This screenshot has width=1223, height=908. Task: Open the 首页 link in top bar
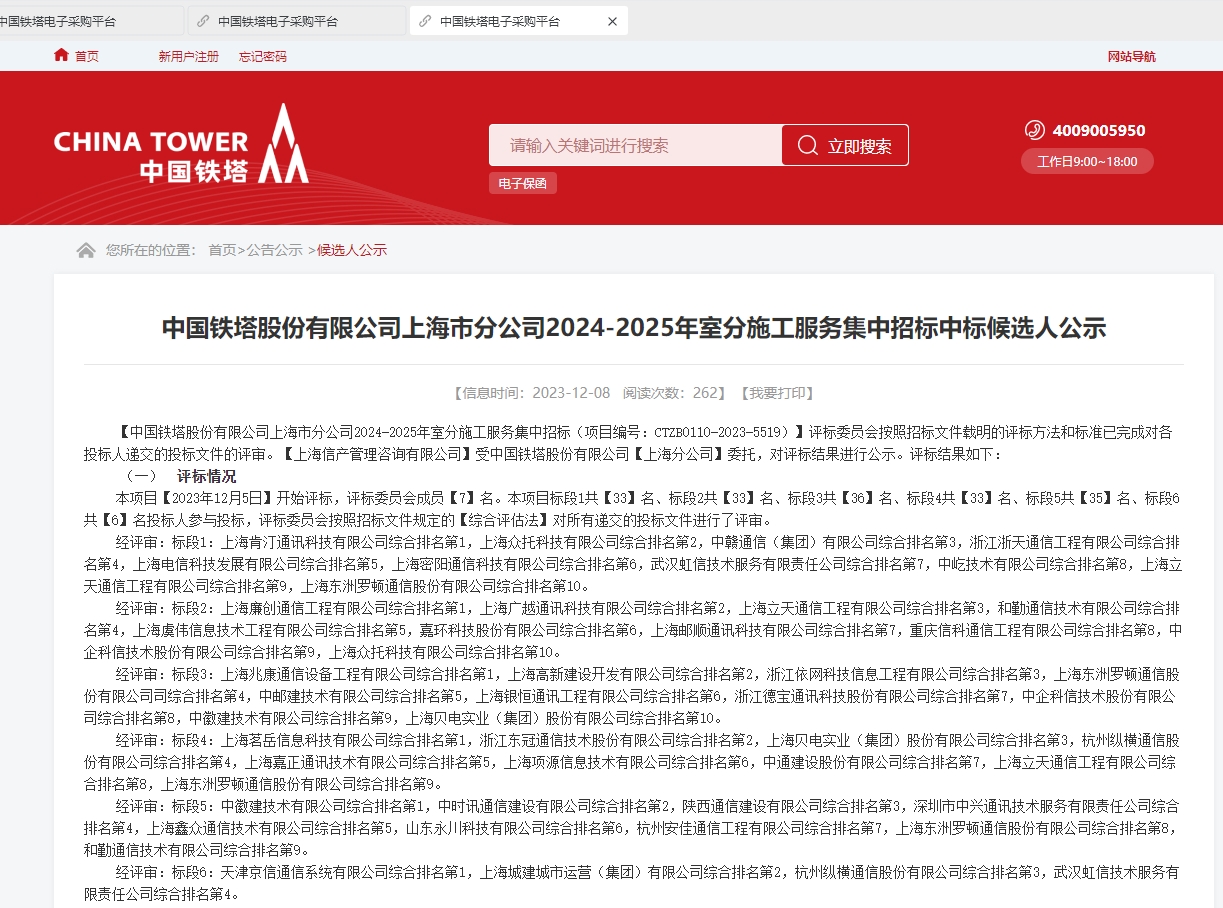87,56
